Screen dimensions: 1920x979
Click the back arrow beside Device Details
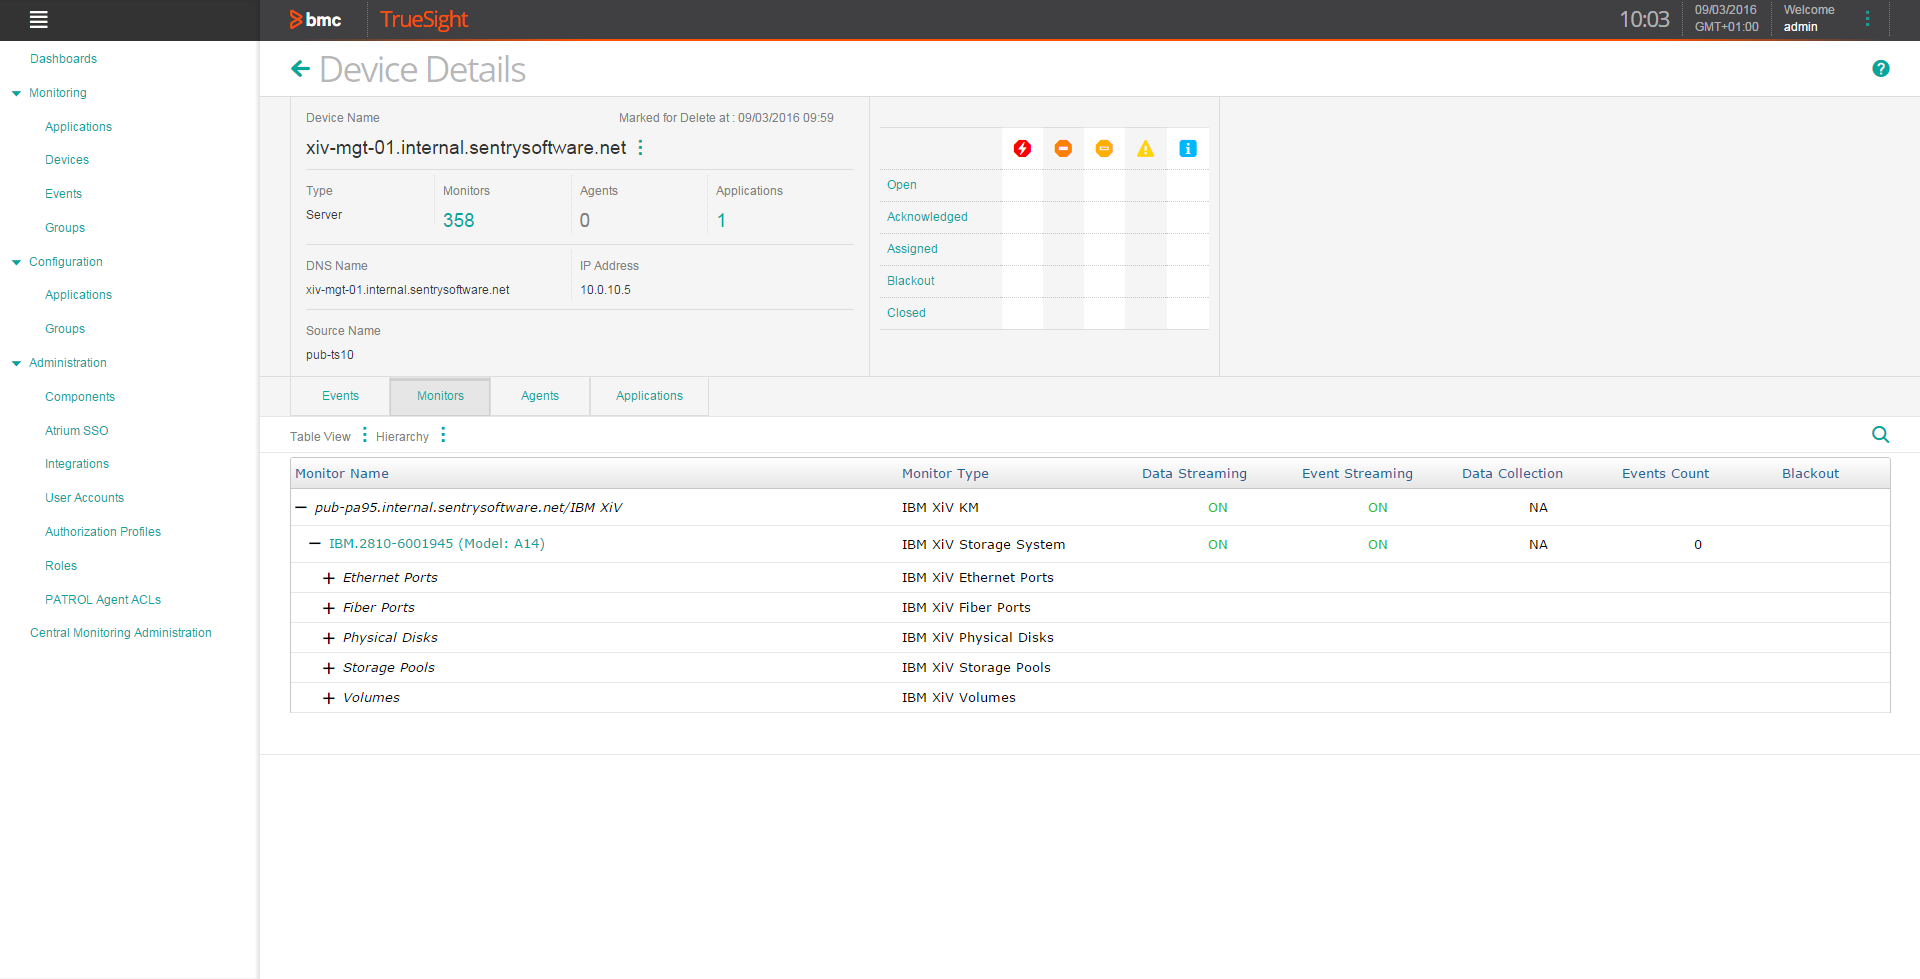pyautogui.click(x=300, y=69)
